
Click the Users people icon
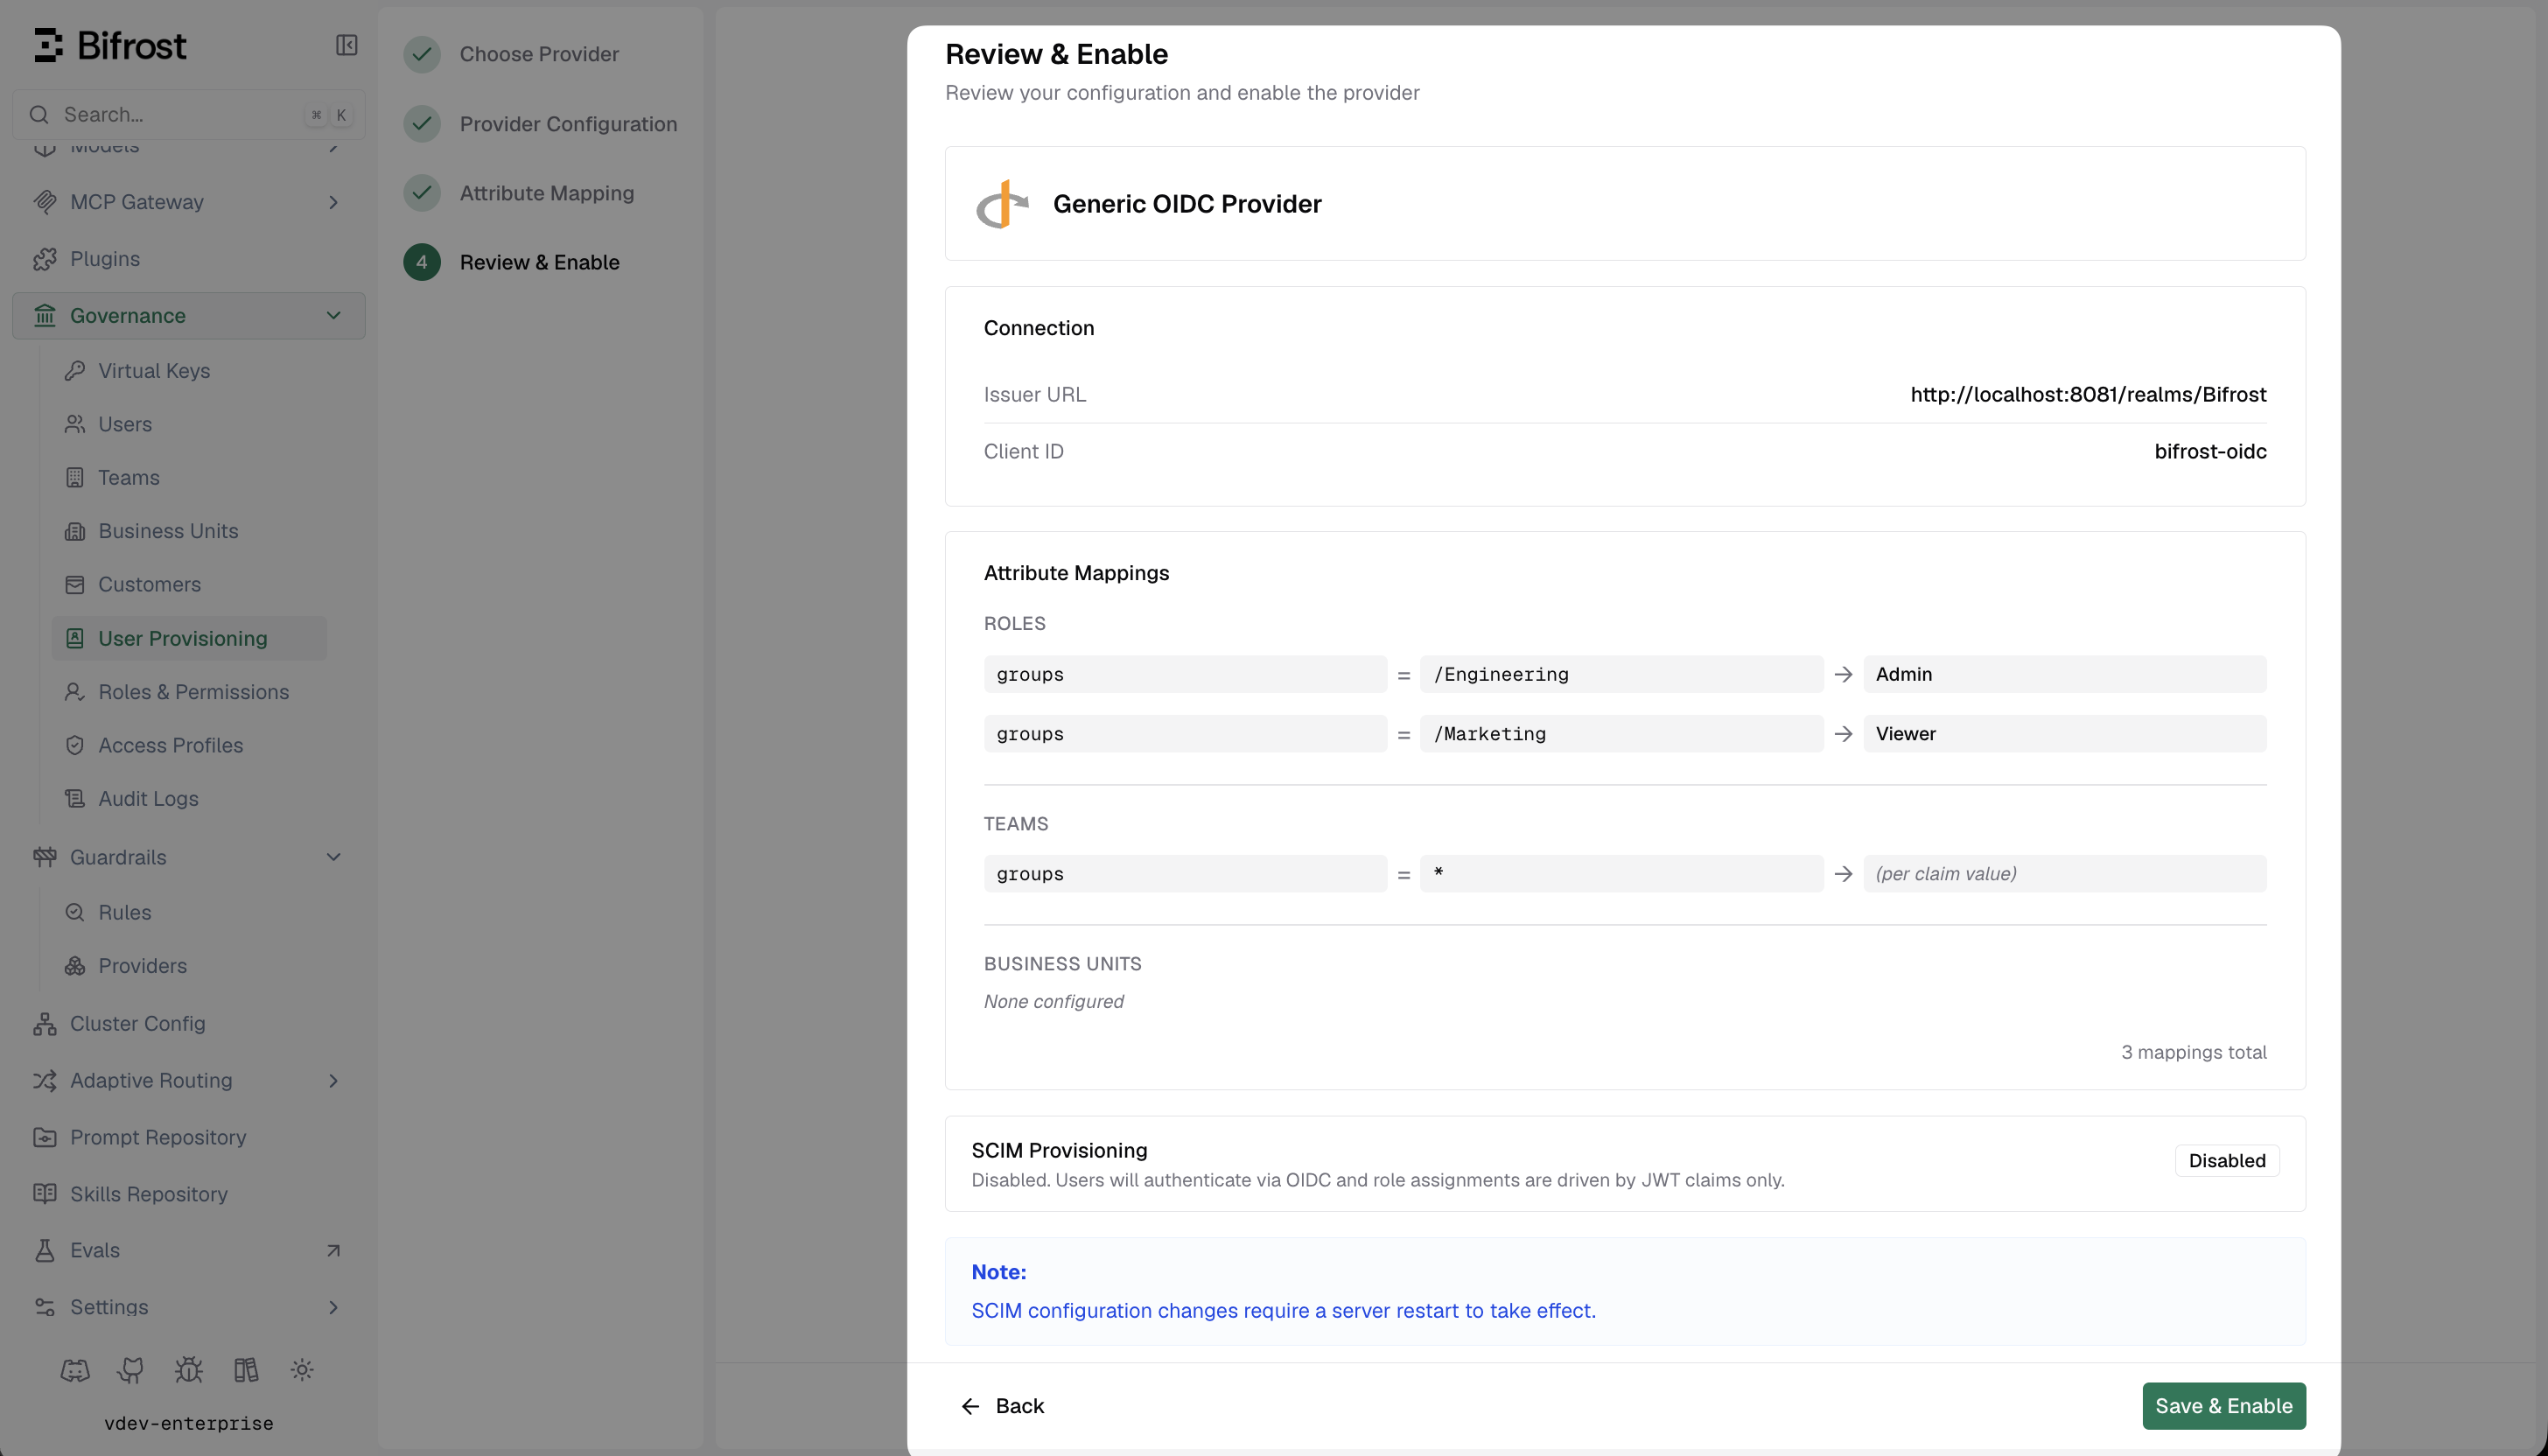[75, 424]
